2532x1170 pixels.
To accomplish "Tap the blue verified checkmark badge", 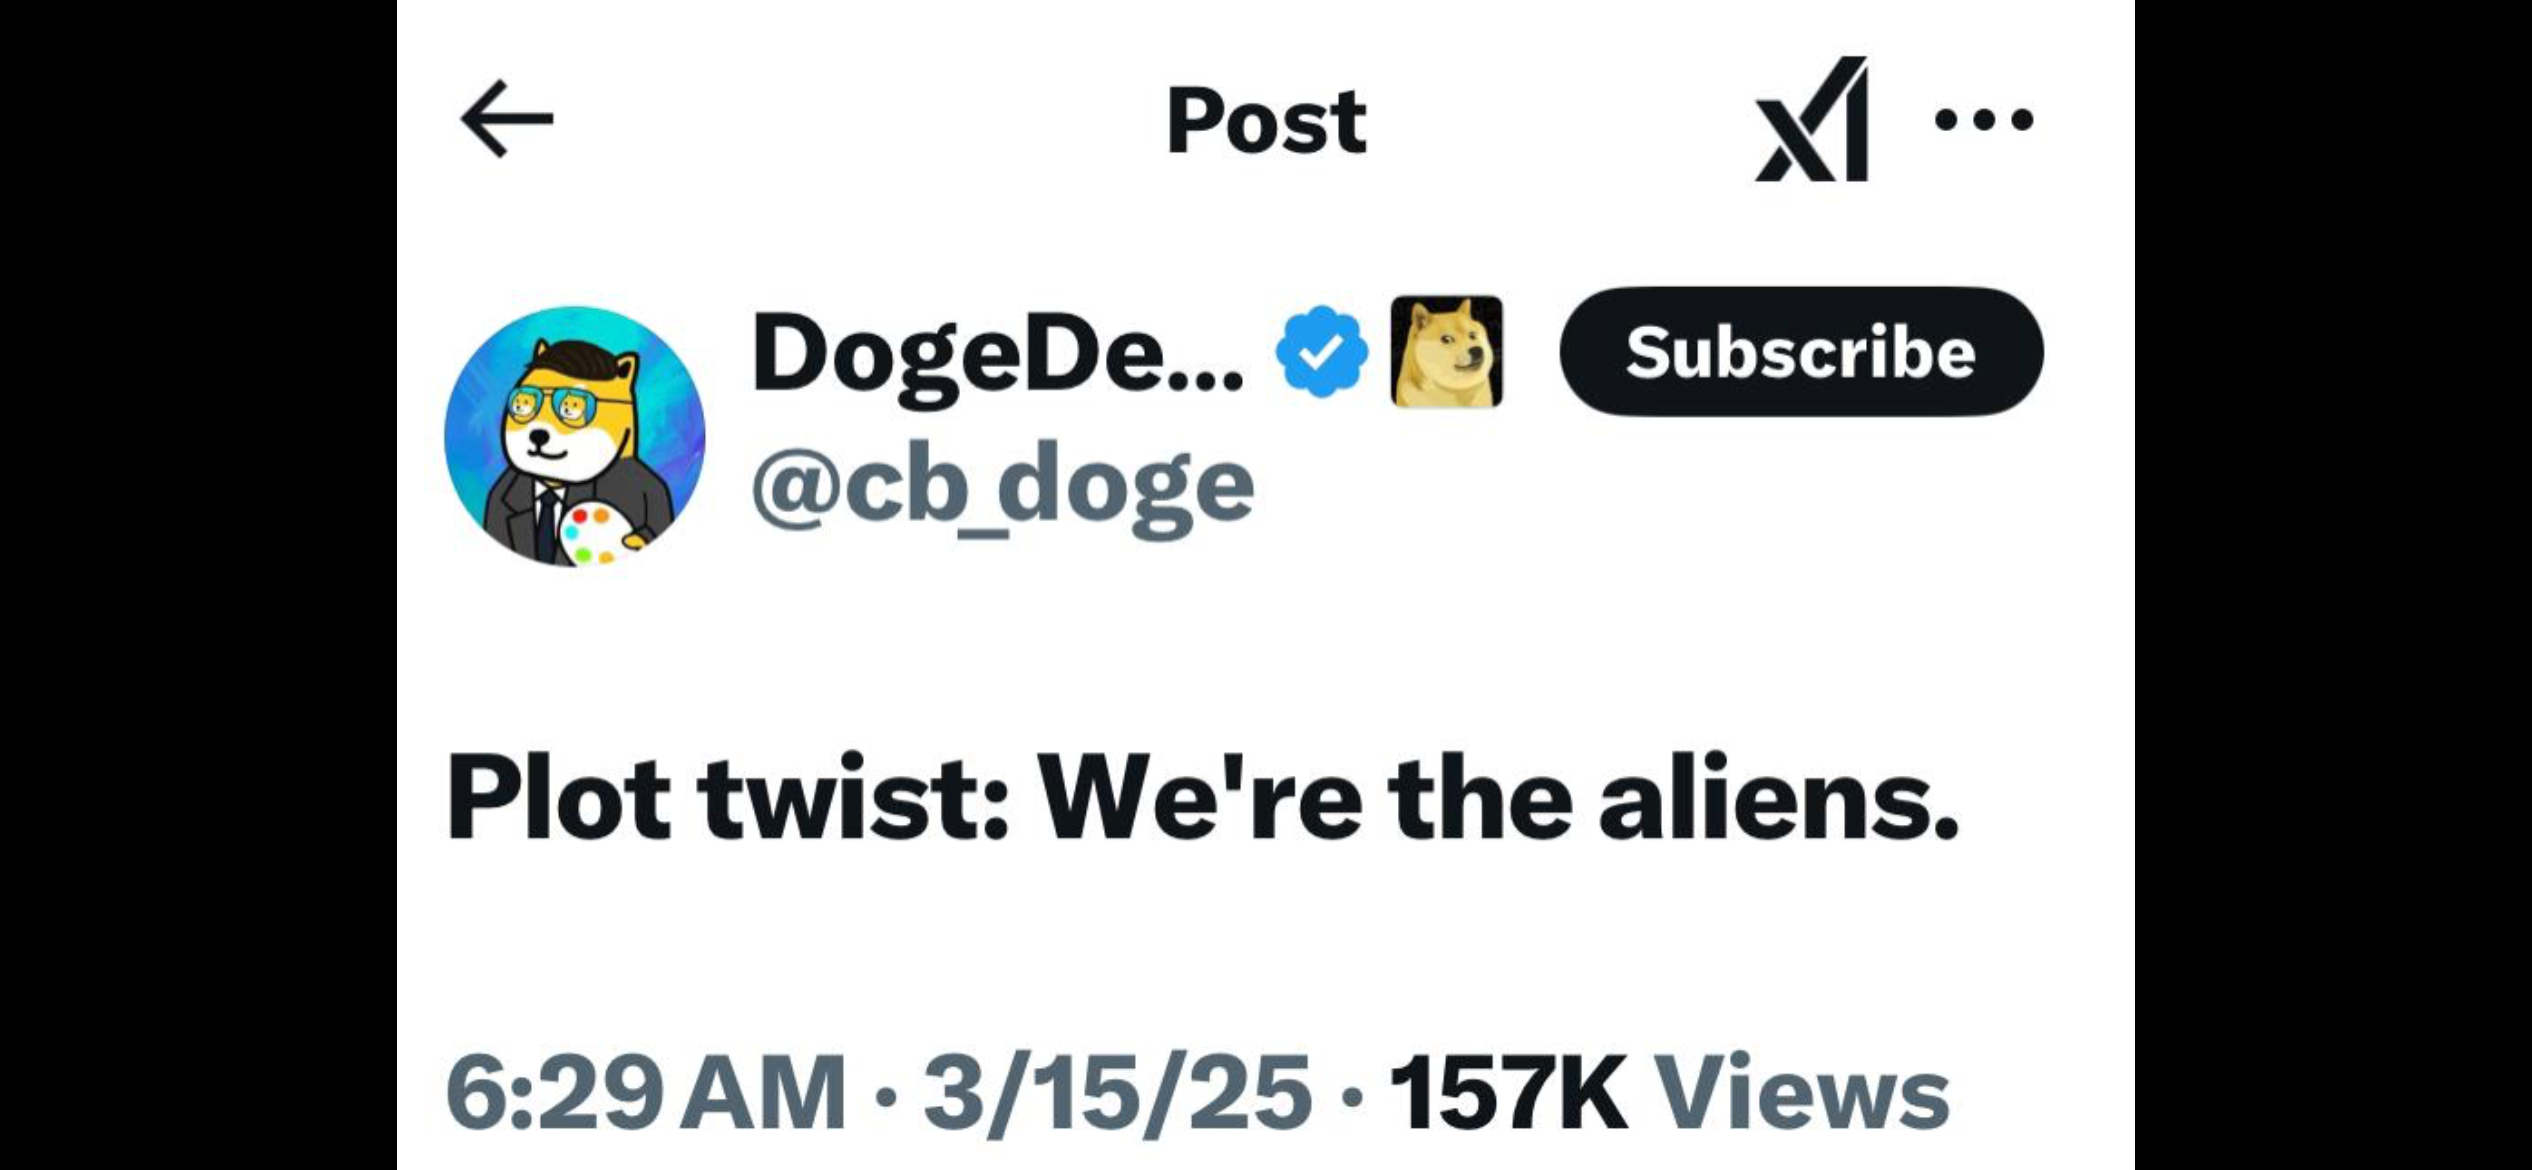I will click(1321, 351).
